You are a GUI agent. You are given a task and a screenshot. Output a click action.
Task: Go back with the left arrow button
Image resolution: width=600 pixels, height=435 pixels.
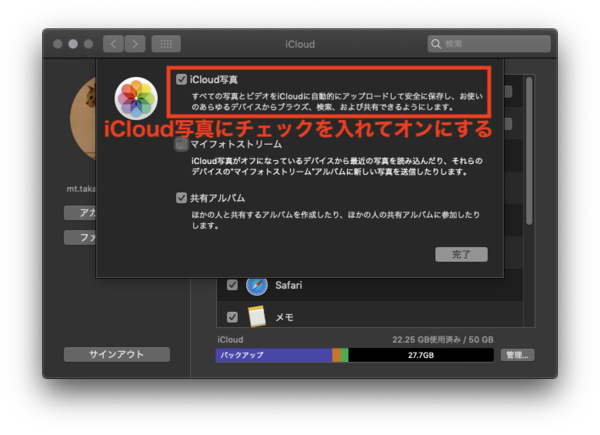coord(113,44)
